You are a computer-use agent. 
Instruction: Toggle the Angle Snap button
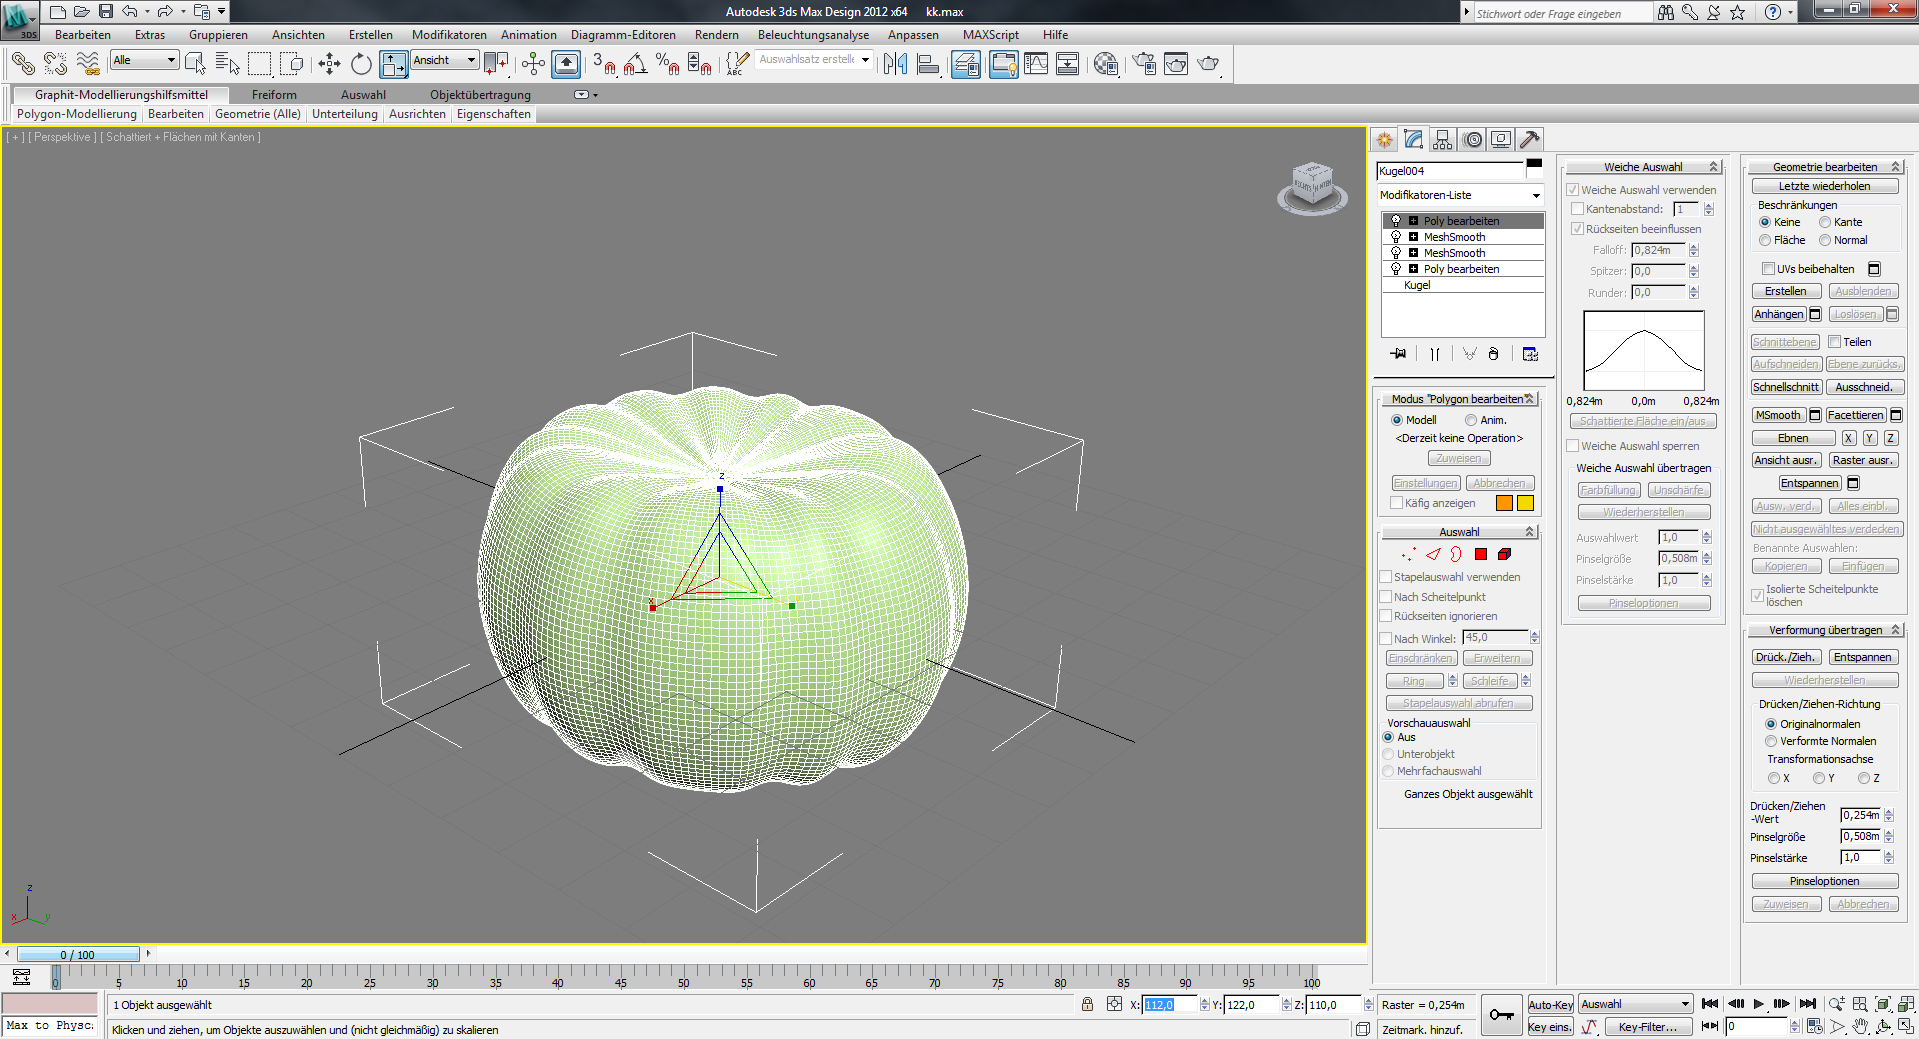(635, 64)
